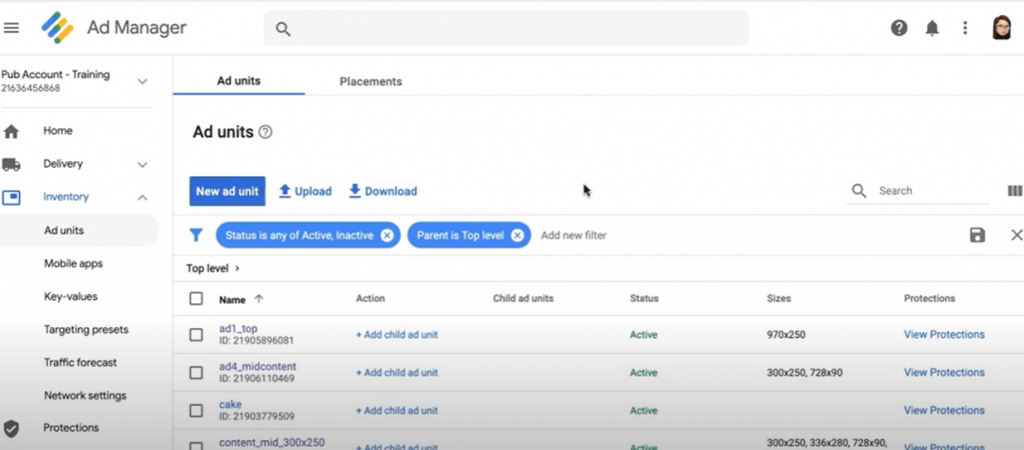Click the Child ad units column header

click(523, 298)
